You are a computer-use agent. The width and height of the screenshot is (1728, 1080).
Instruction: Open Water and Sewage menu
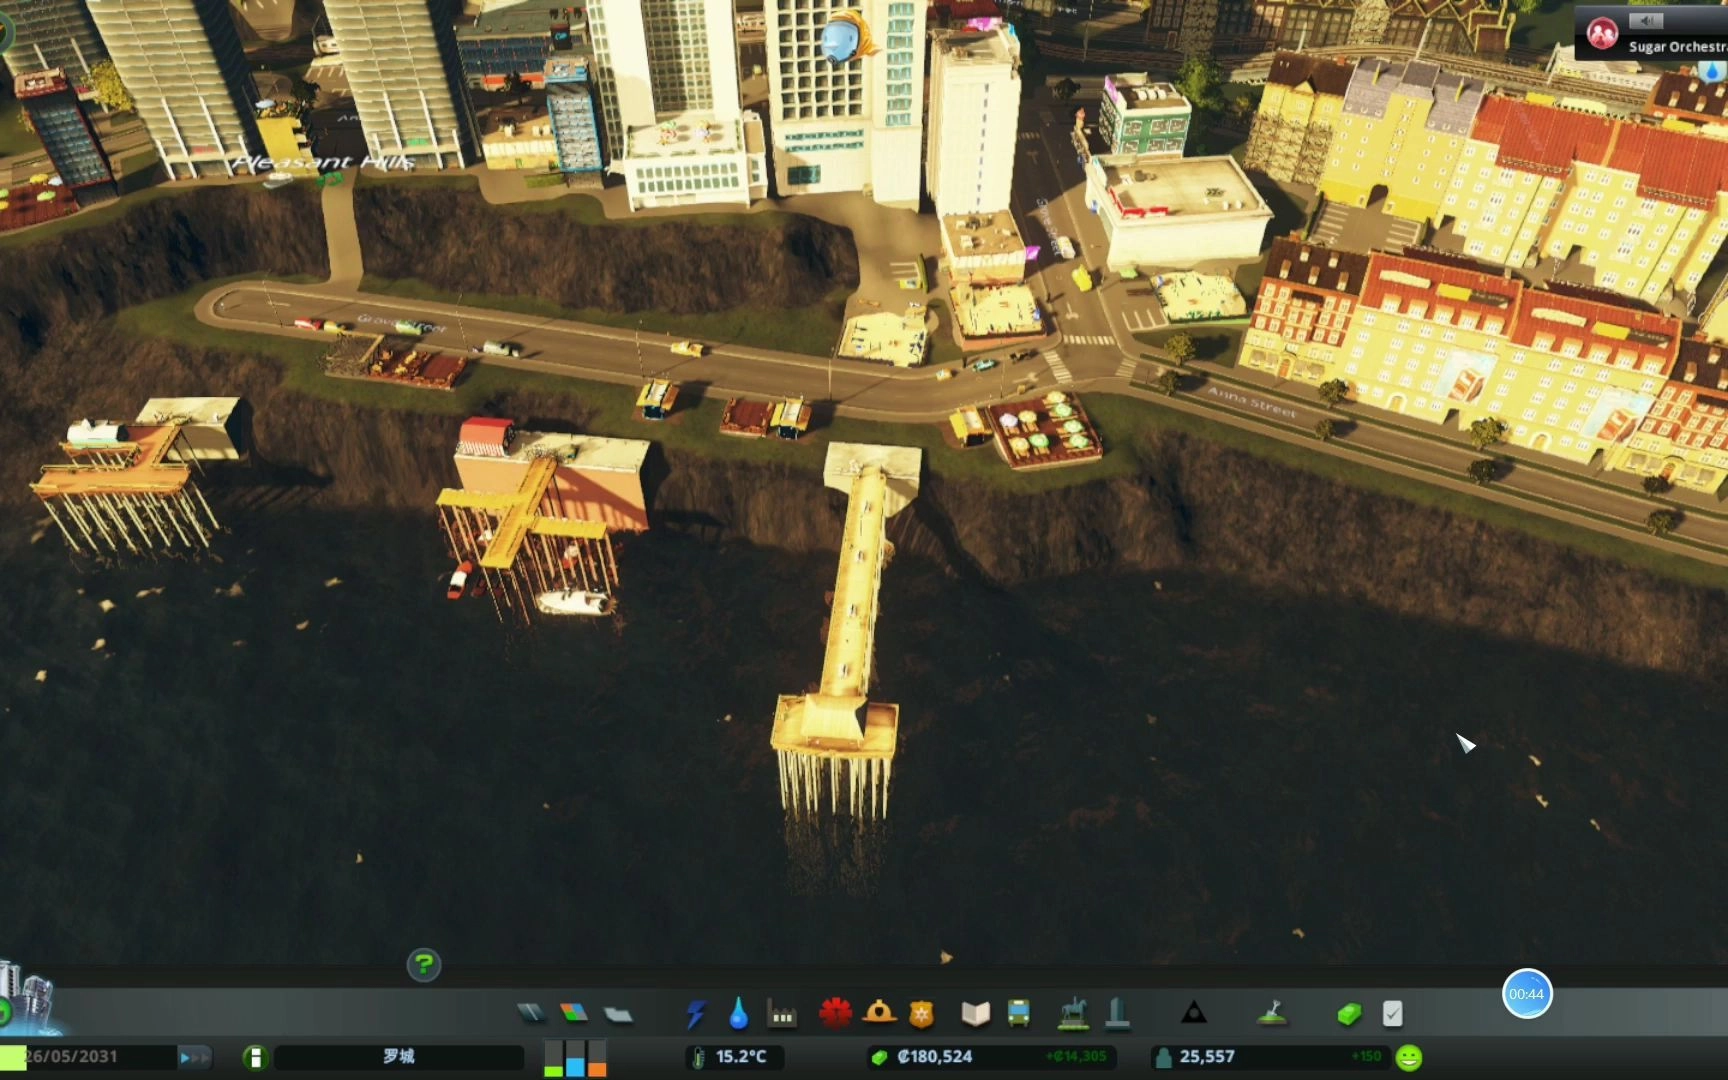pos(738,1014)
